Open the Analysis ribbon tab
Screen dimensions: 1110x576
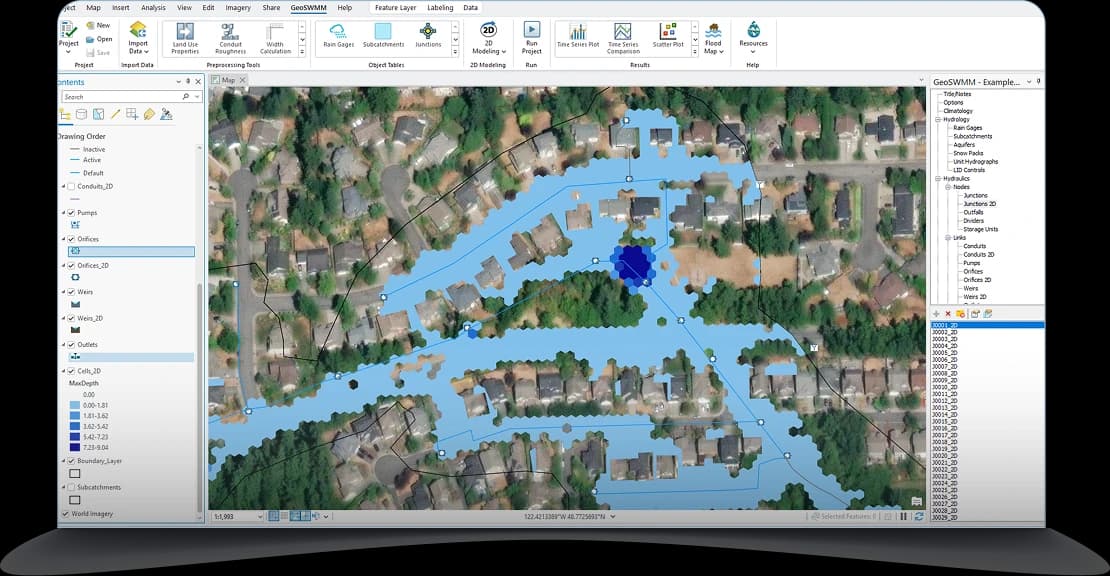(153, 8)
